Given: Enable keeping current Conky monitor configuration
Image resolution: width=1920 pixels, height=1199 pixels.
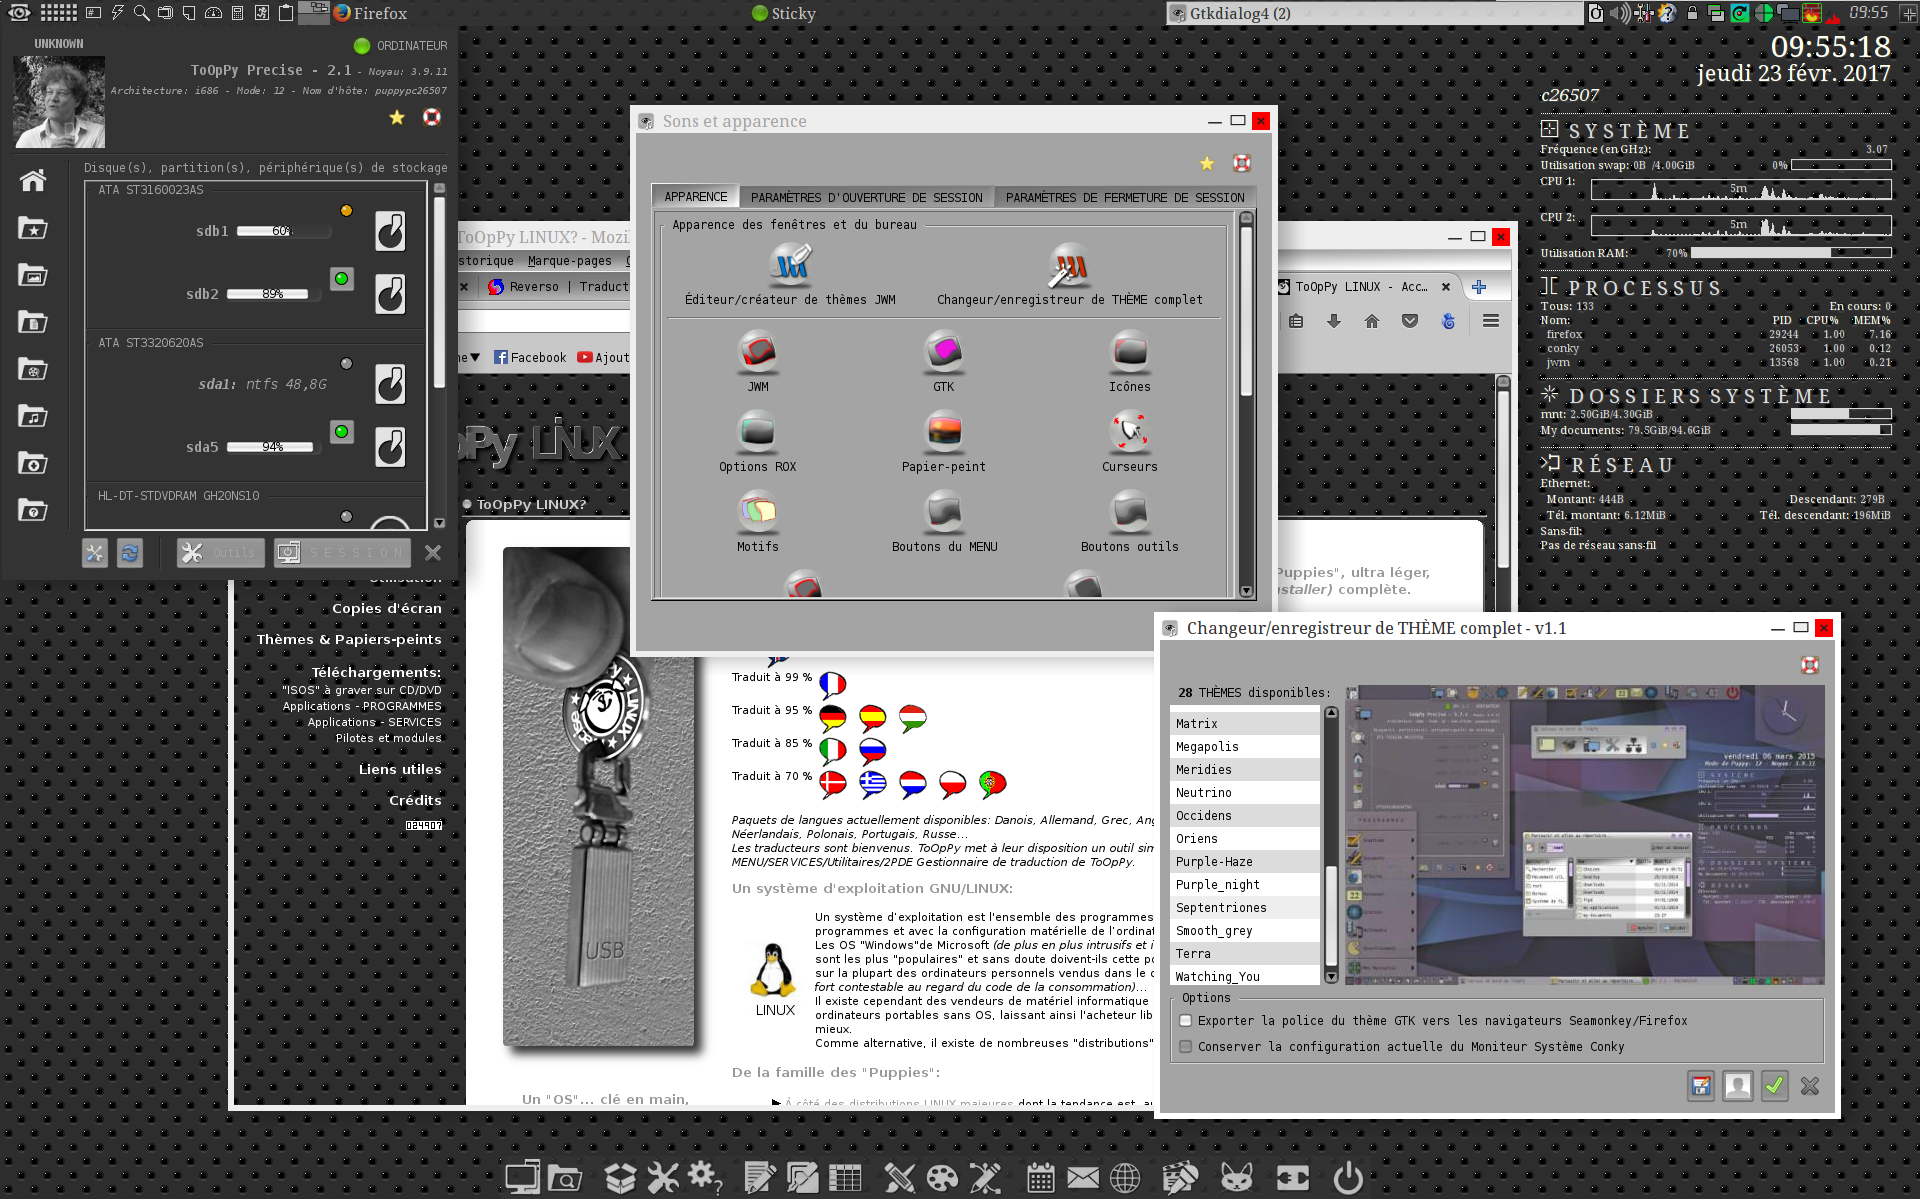Looking at the screenshot, I should click(1186, 1047).
